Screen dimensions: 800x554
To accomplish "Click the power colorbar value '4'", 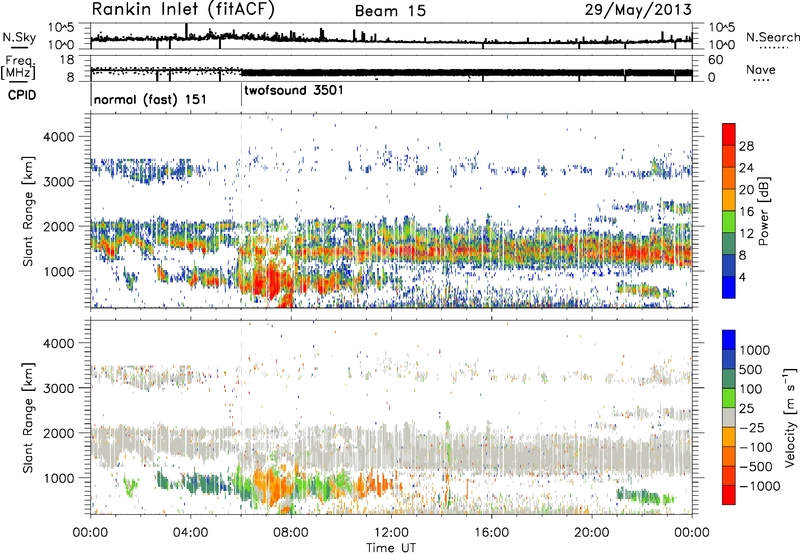I will click(x=742, y=277).
